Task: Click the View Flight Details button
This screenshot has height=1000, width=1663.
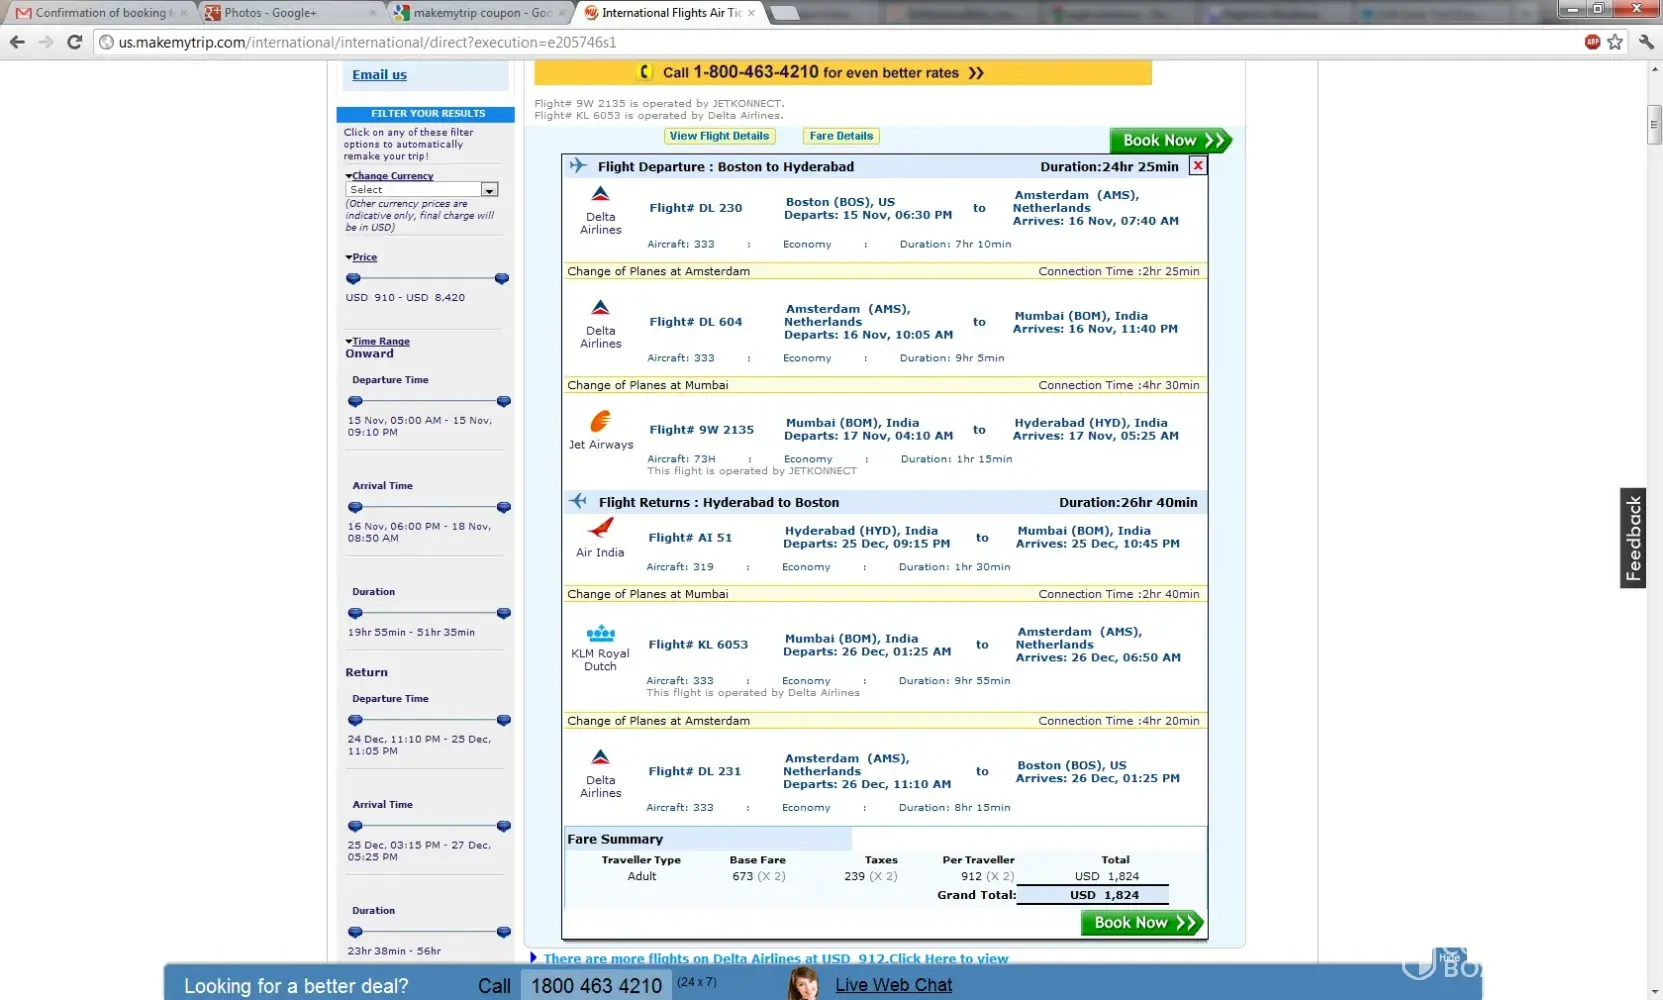Action: 719,136
